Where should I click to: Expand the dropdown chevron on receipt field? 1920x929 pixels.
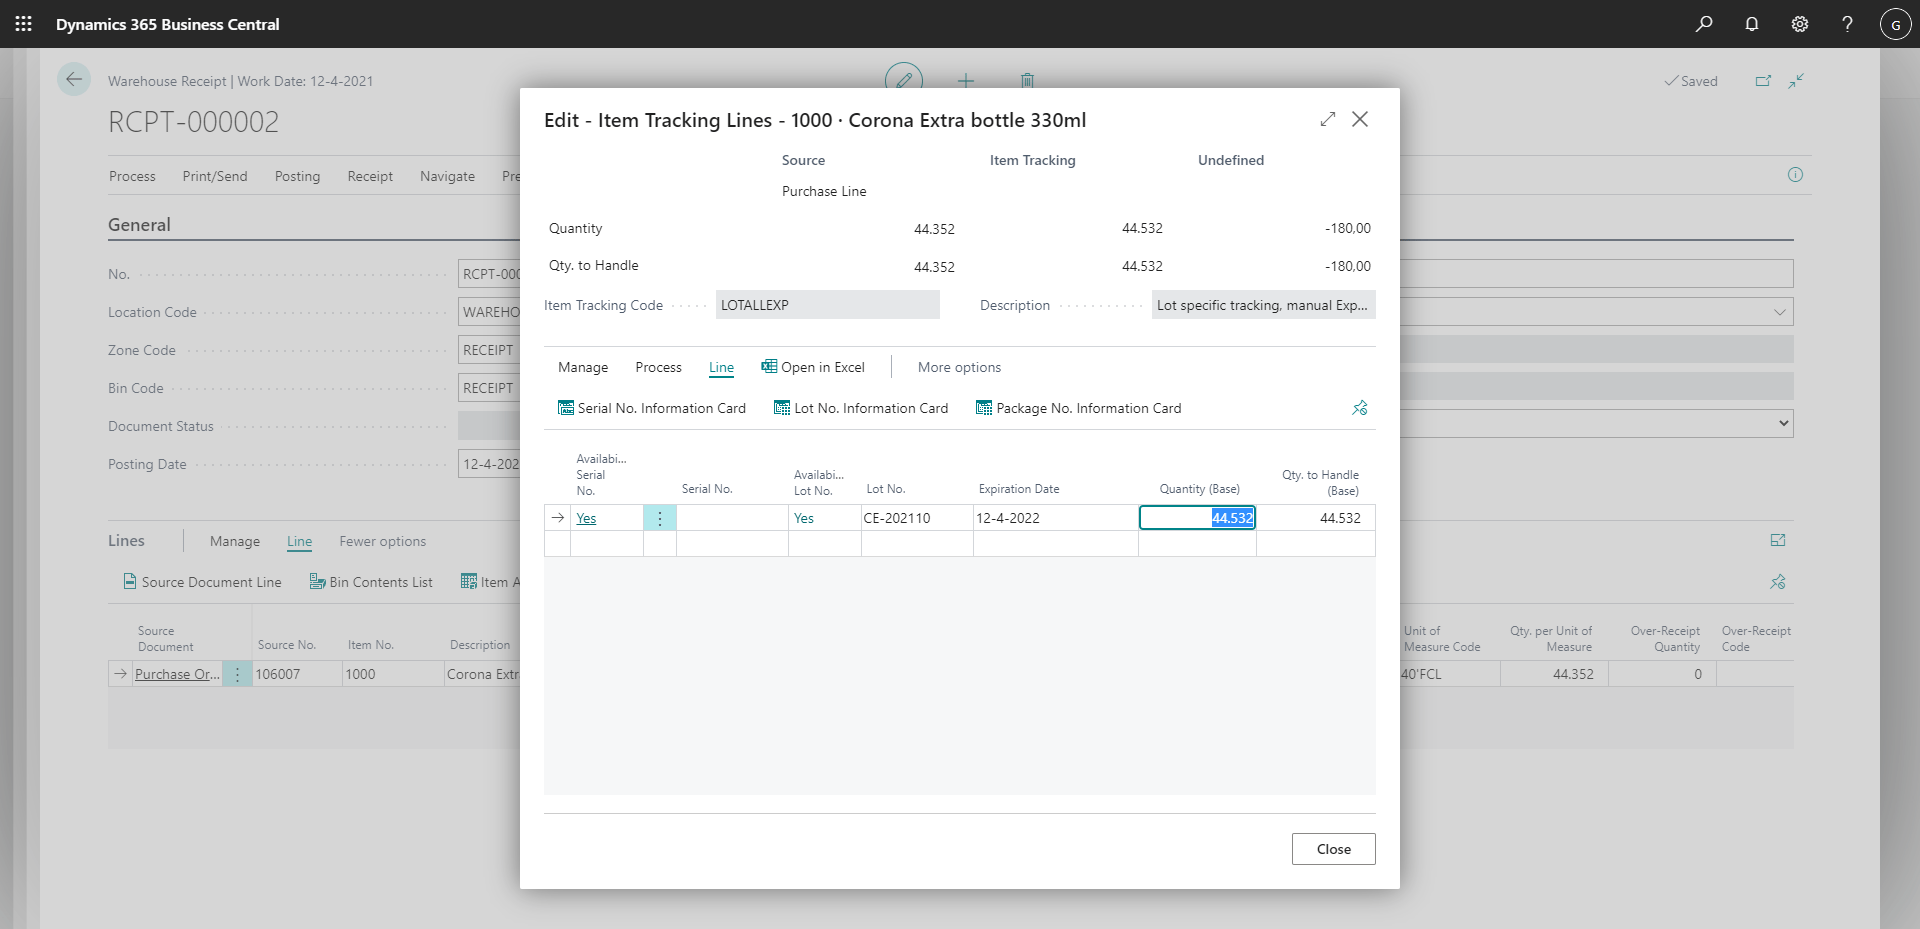(1780, 312)
